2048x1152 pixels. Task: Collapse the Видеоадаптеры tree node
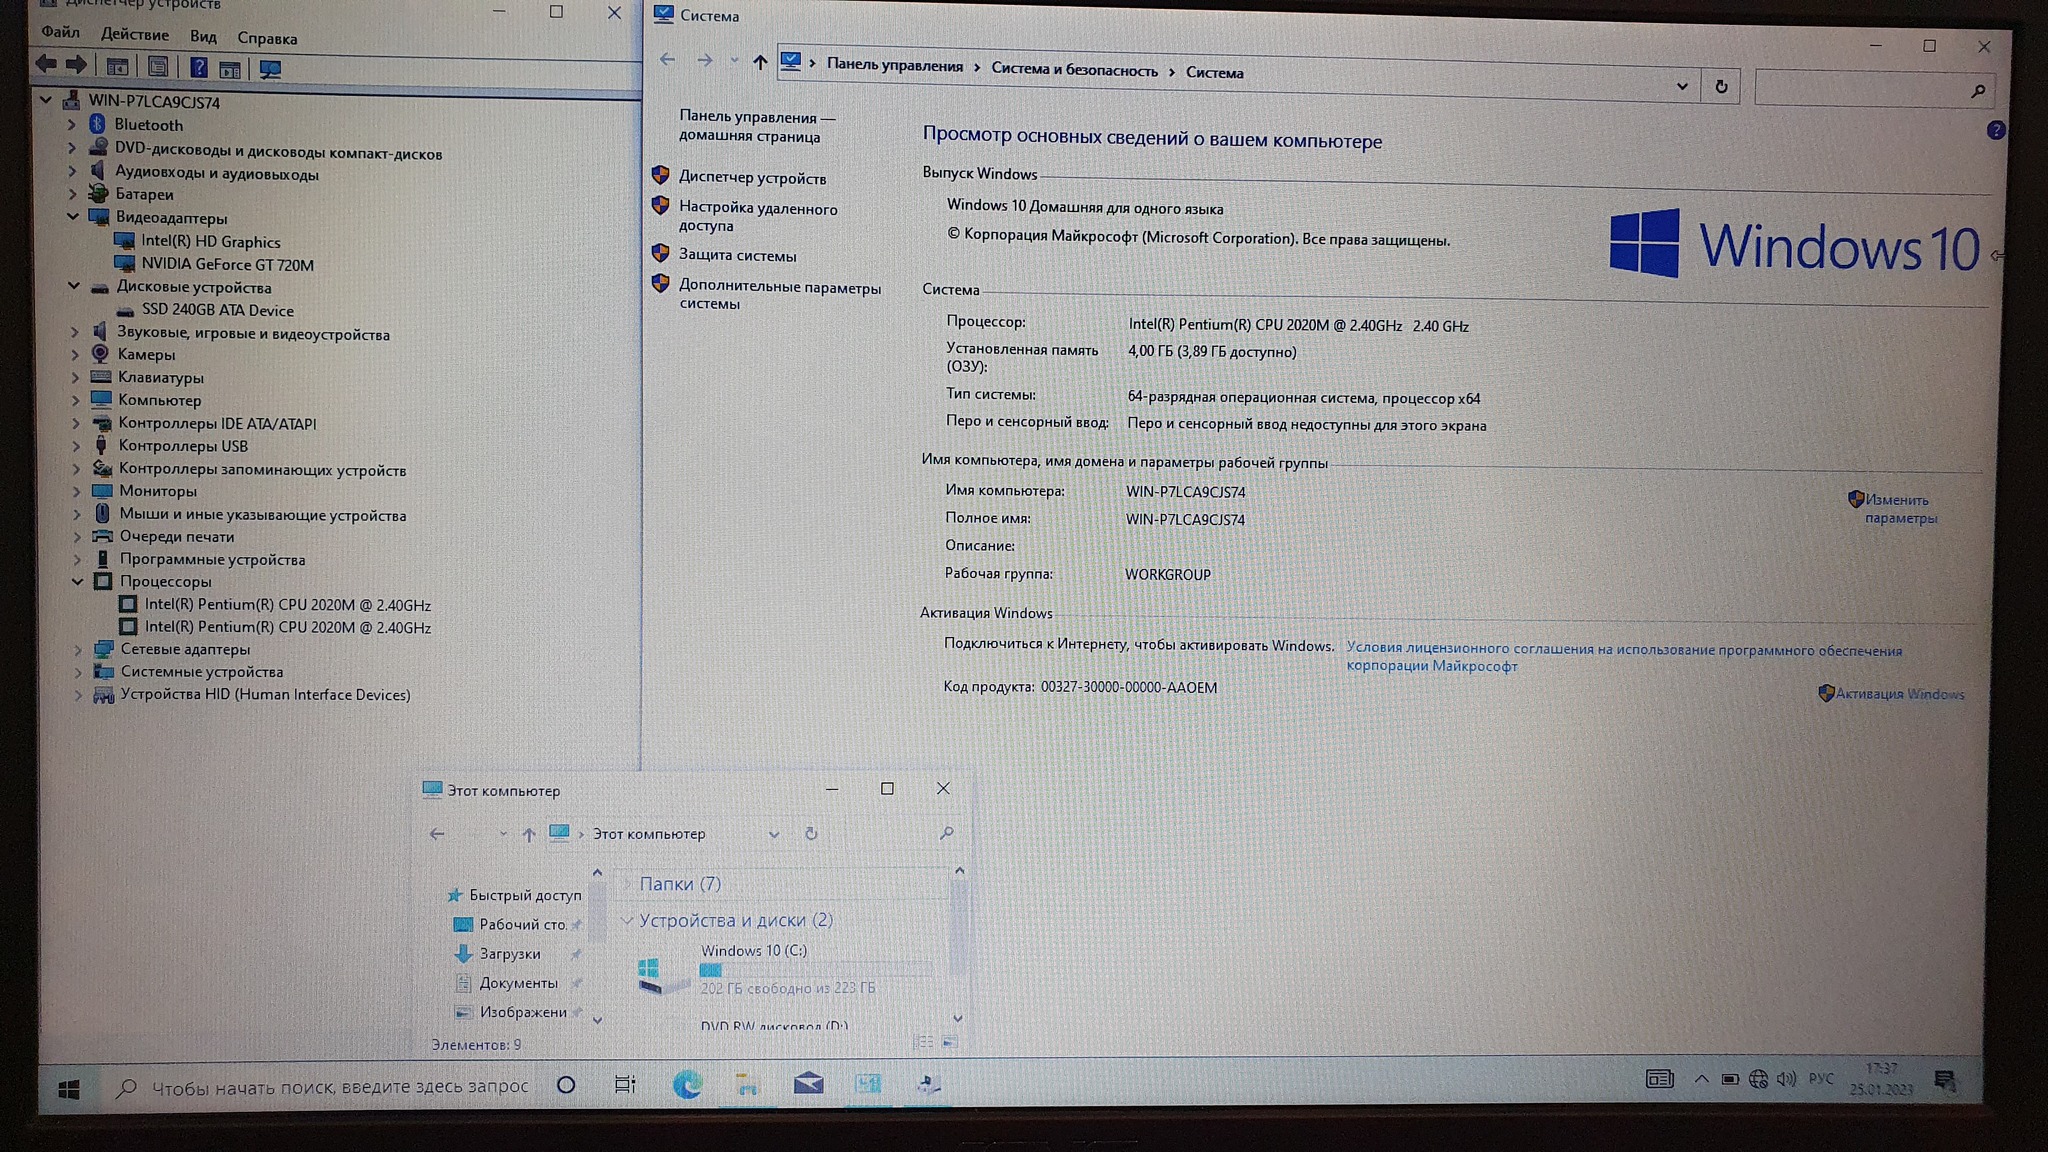coord(72,217)
